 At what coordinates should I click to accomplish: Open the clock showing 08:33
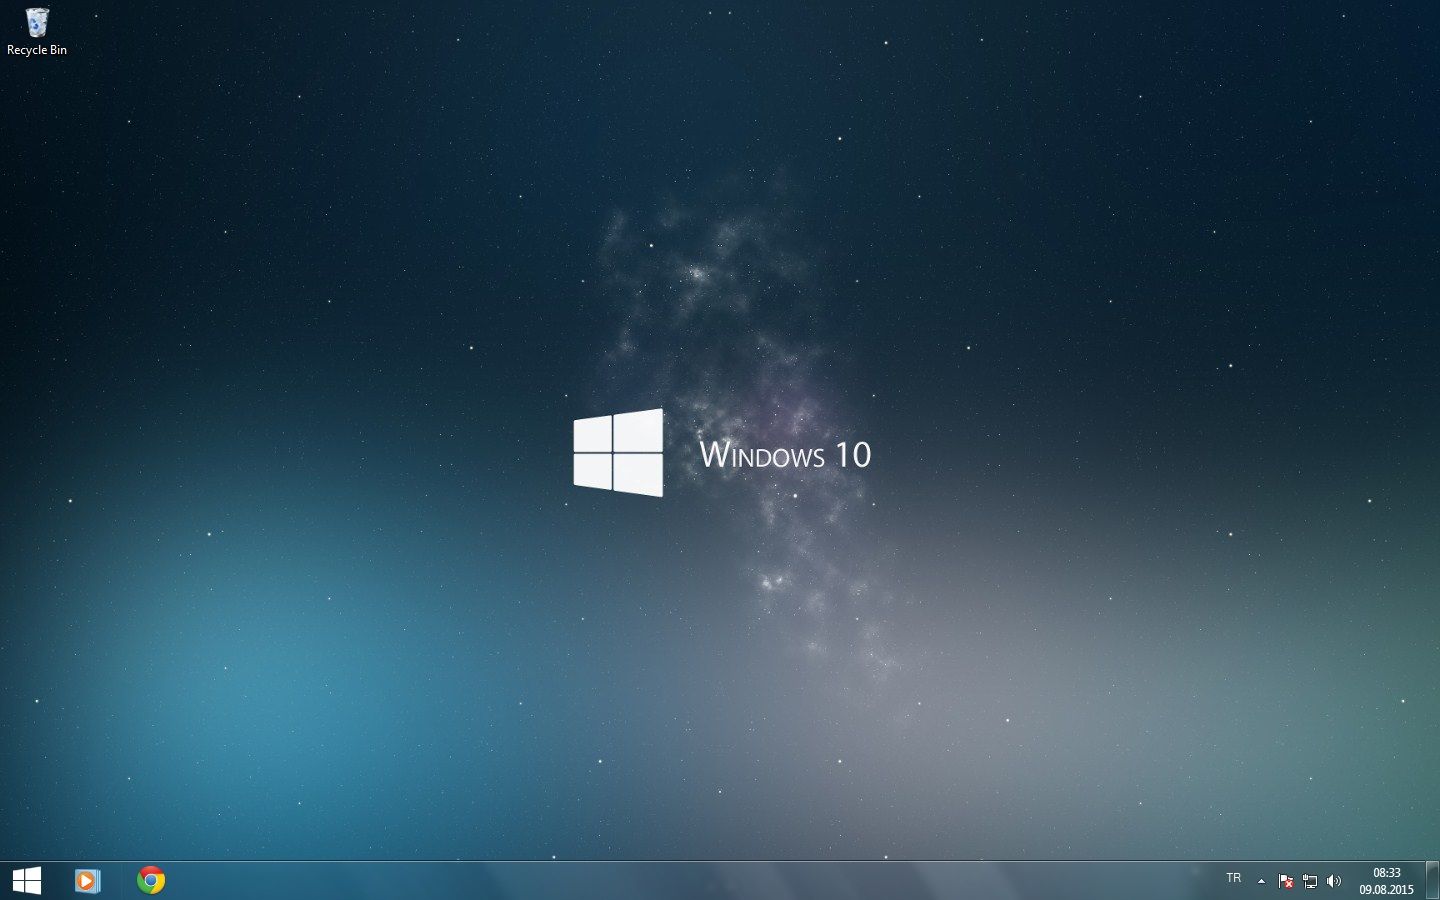click(1386, 881)
